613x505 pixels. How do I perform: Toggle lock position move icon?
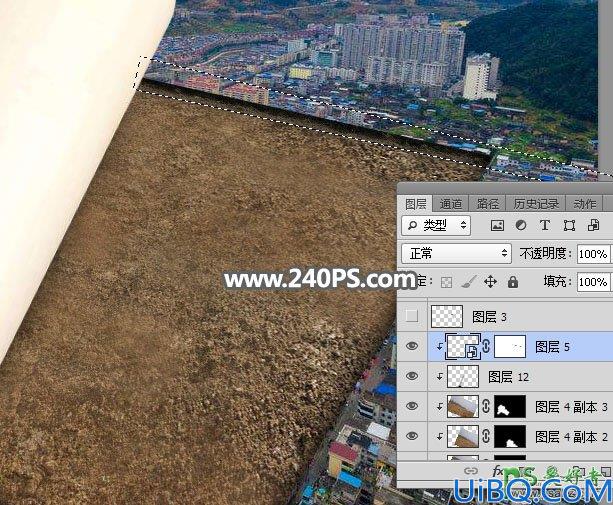[x=490, y=281]
